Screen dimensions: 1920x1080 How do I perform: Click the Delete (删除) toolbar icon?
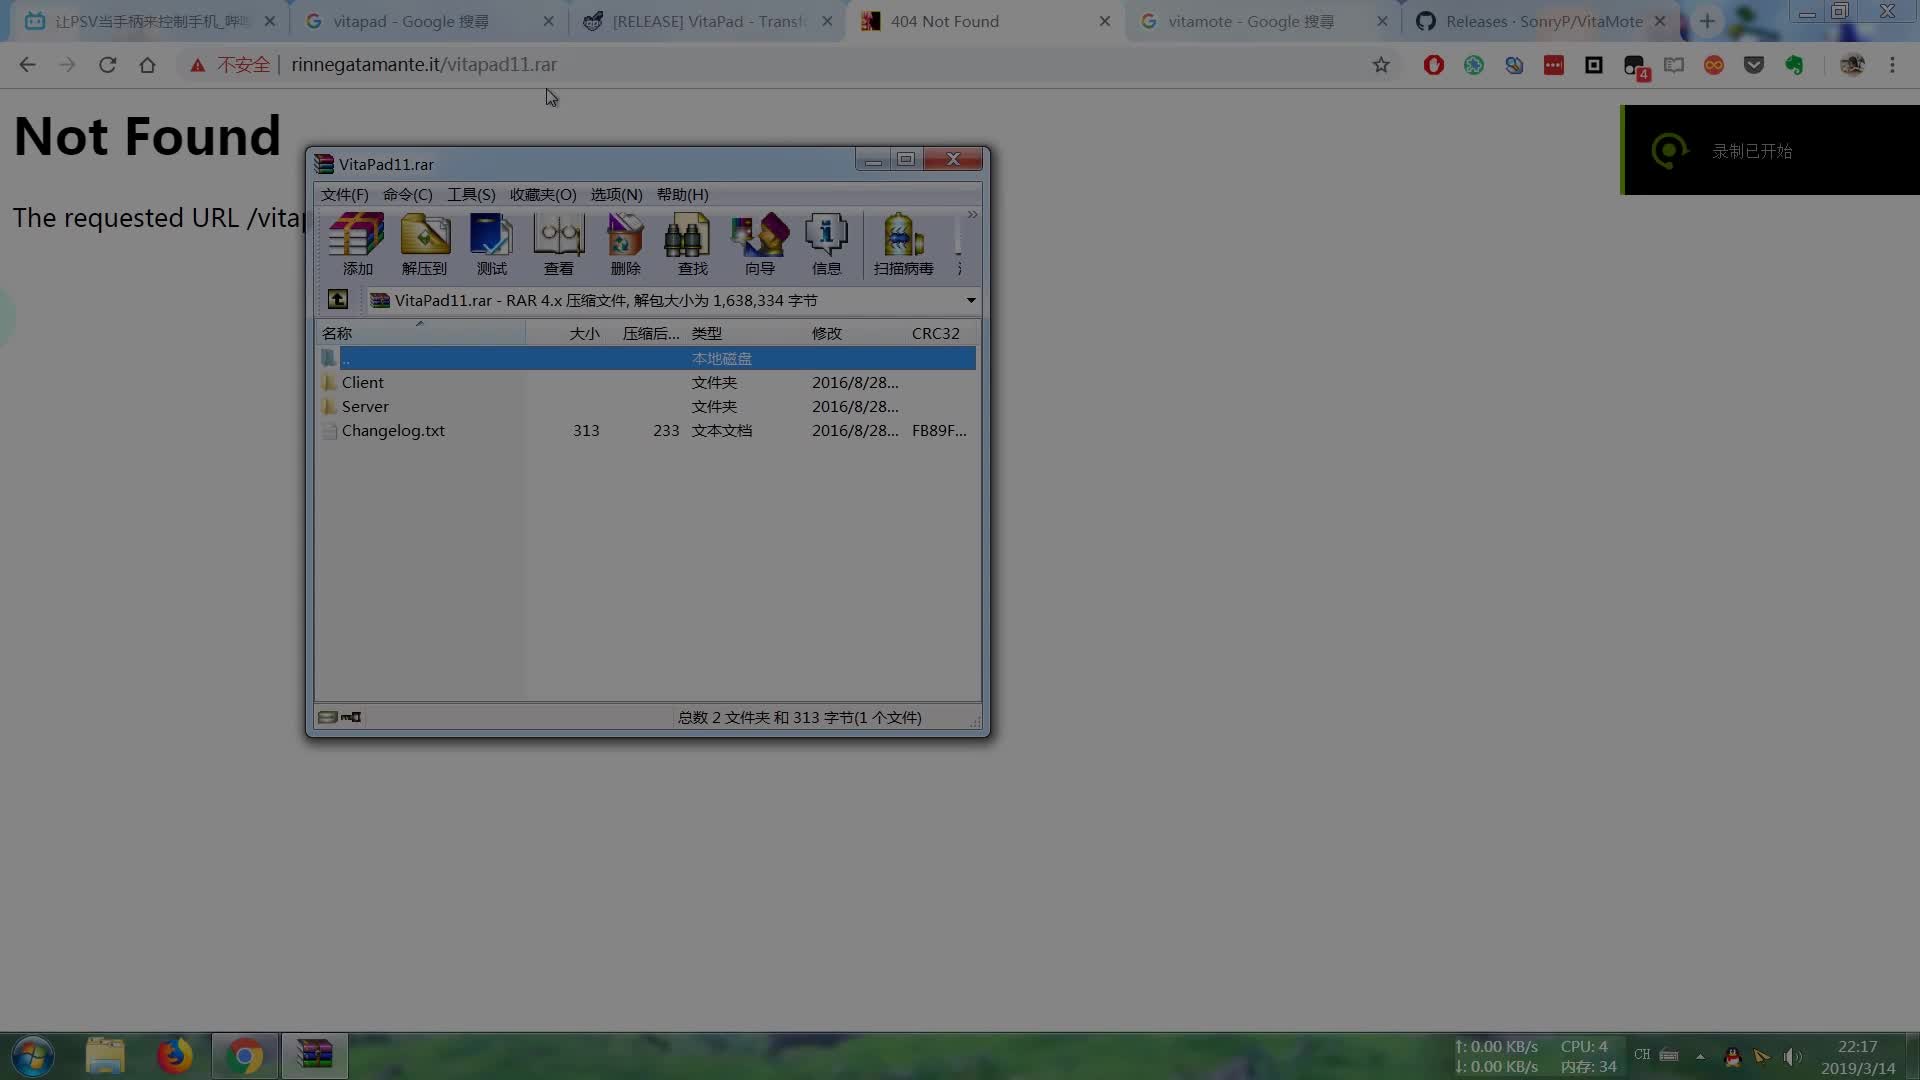[625, 244]
